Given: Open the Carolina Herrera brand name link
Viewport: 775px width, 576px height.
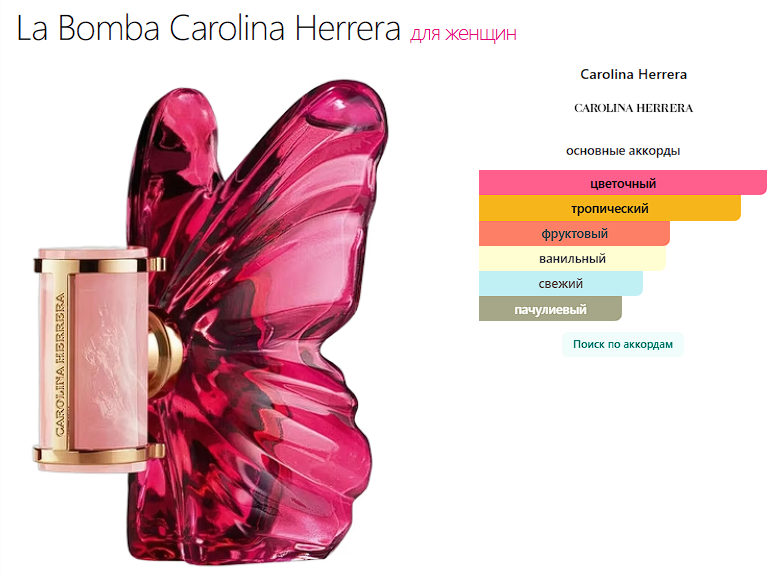Looking at the screenshot, I should click(633, 74).
